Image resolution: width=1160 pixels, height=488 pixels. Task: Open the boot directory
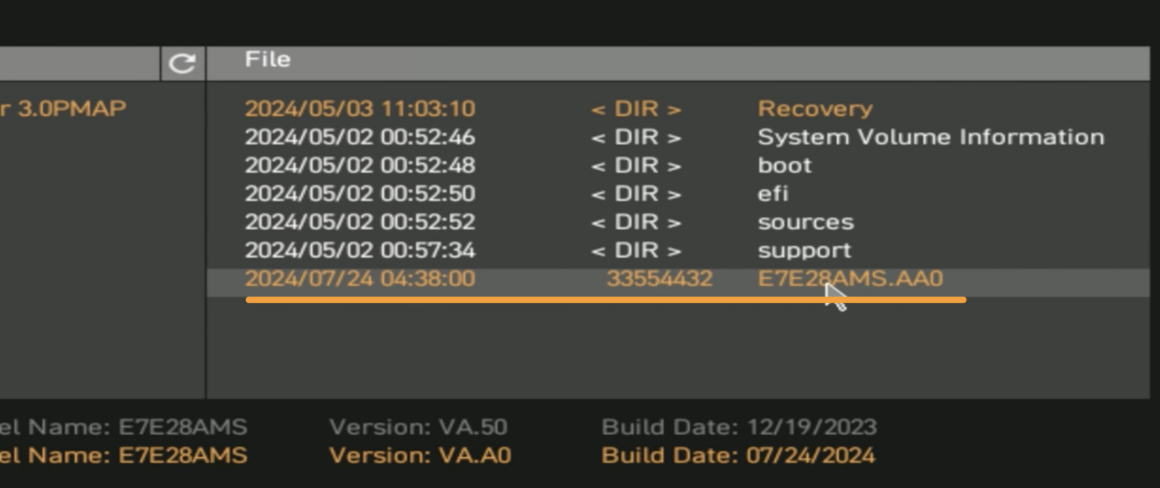pyautogui.click(x=784, y=165)
